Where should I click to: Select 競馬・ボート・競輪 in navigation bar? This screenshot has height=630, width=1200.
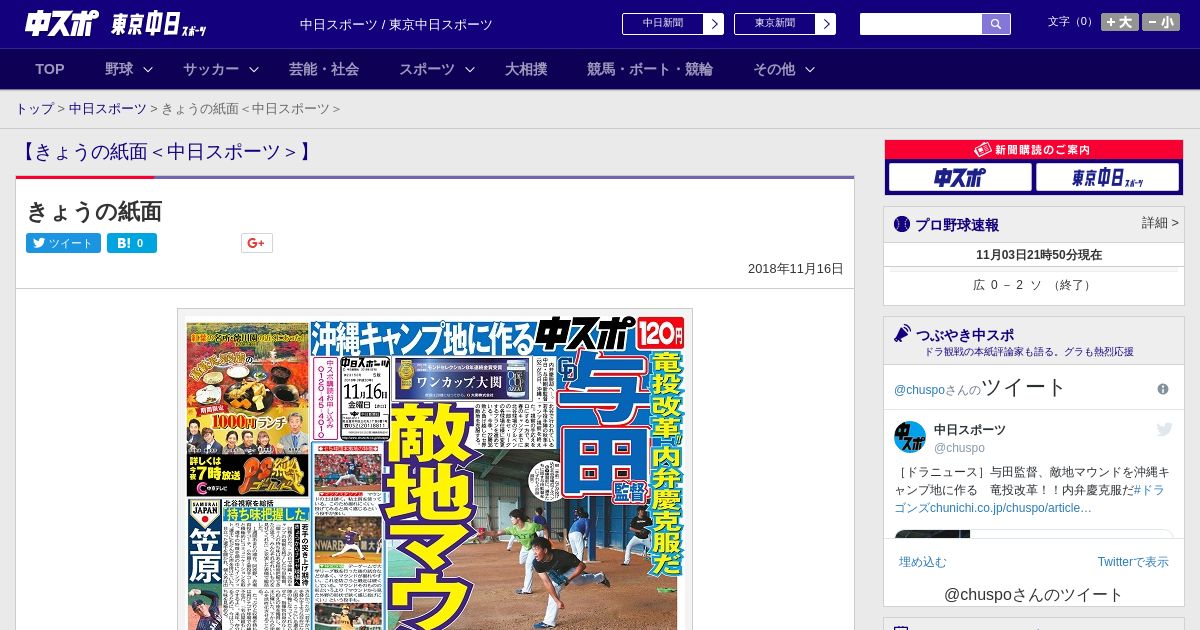pyautogui.click(x=650, y=69)
